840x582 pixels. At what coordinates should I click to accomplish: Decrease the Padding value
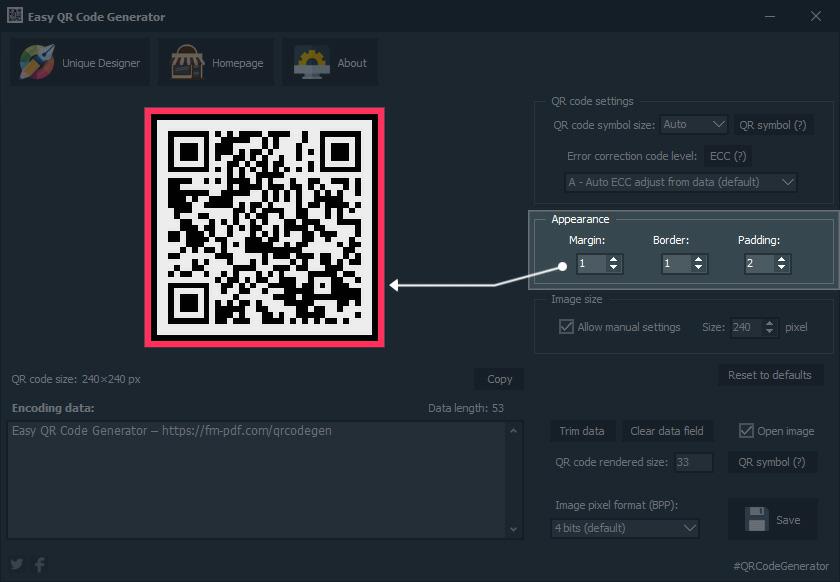coord(782,267)
